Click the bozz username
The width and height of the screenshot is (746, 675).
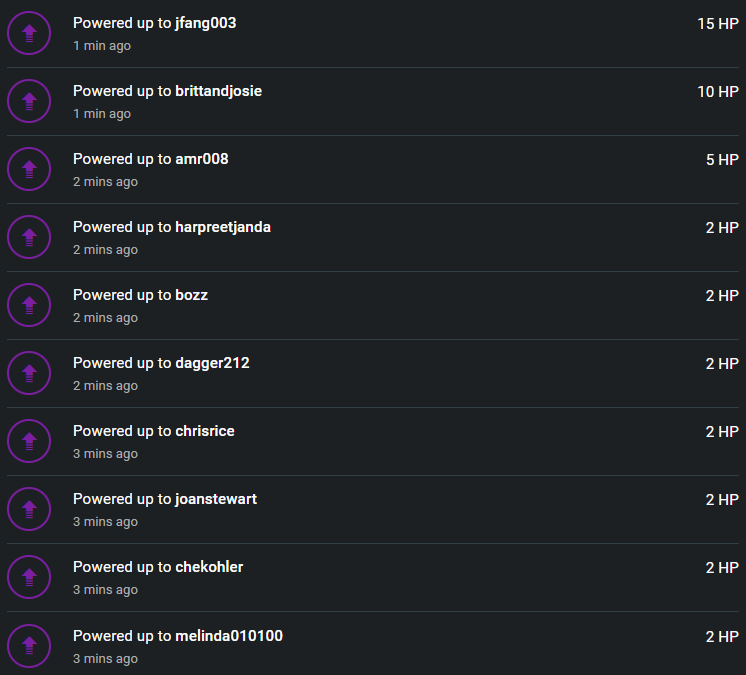point(191,295)
